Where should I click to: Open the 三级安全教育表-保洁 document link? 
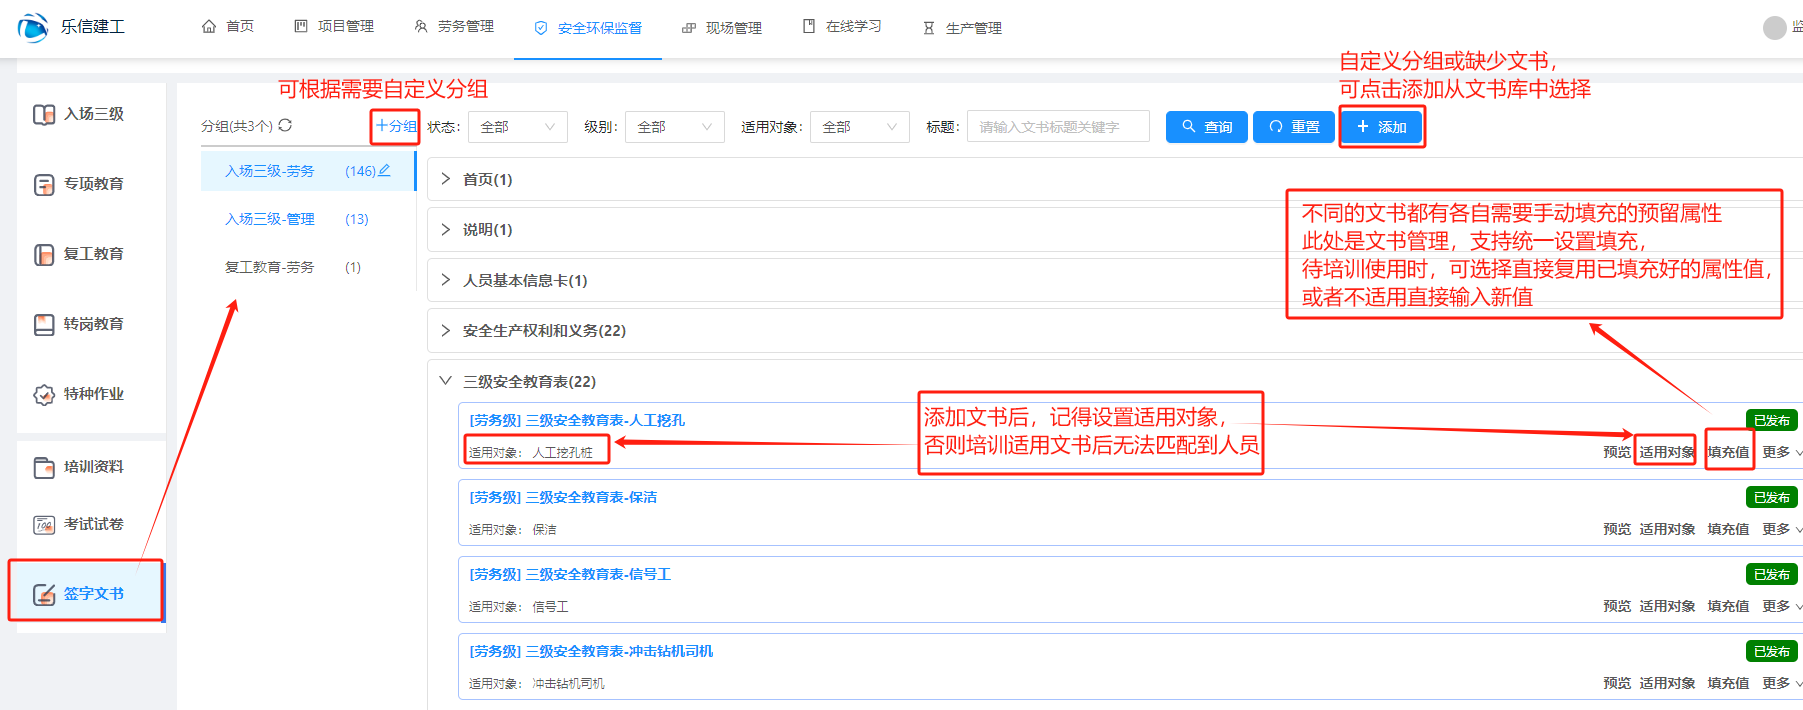[x=563, y=497]
